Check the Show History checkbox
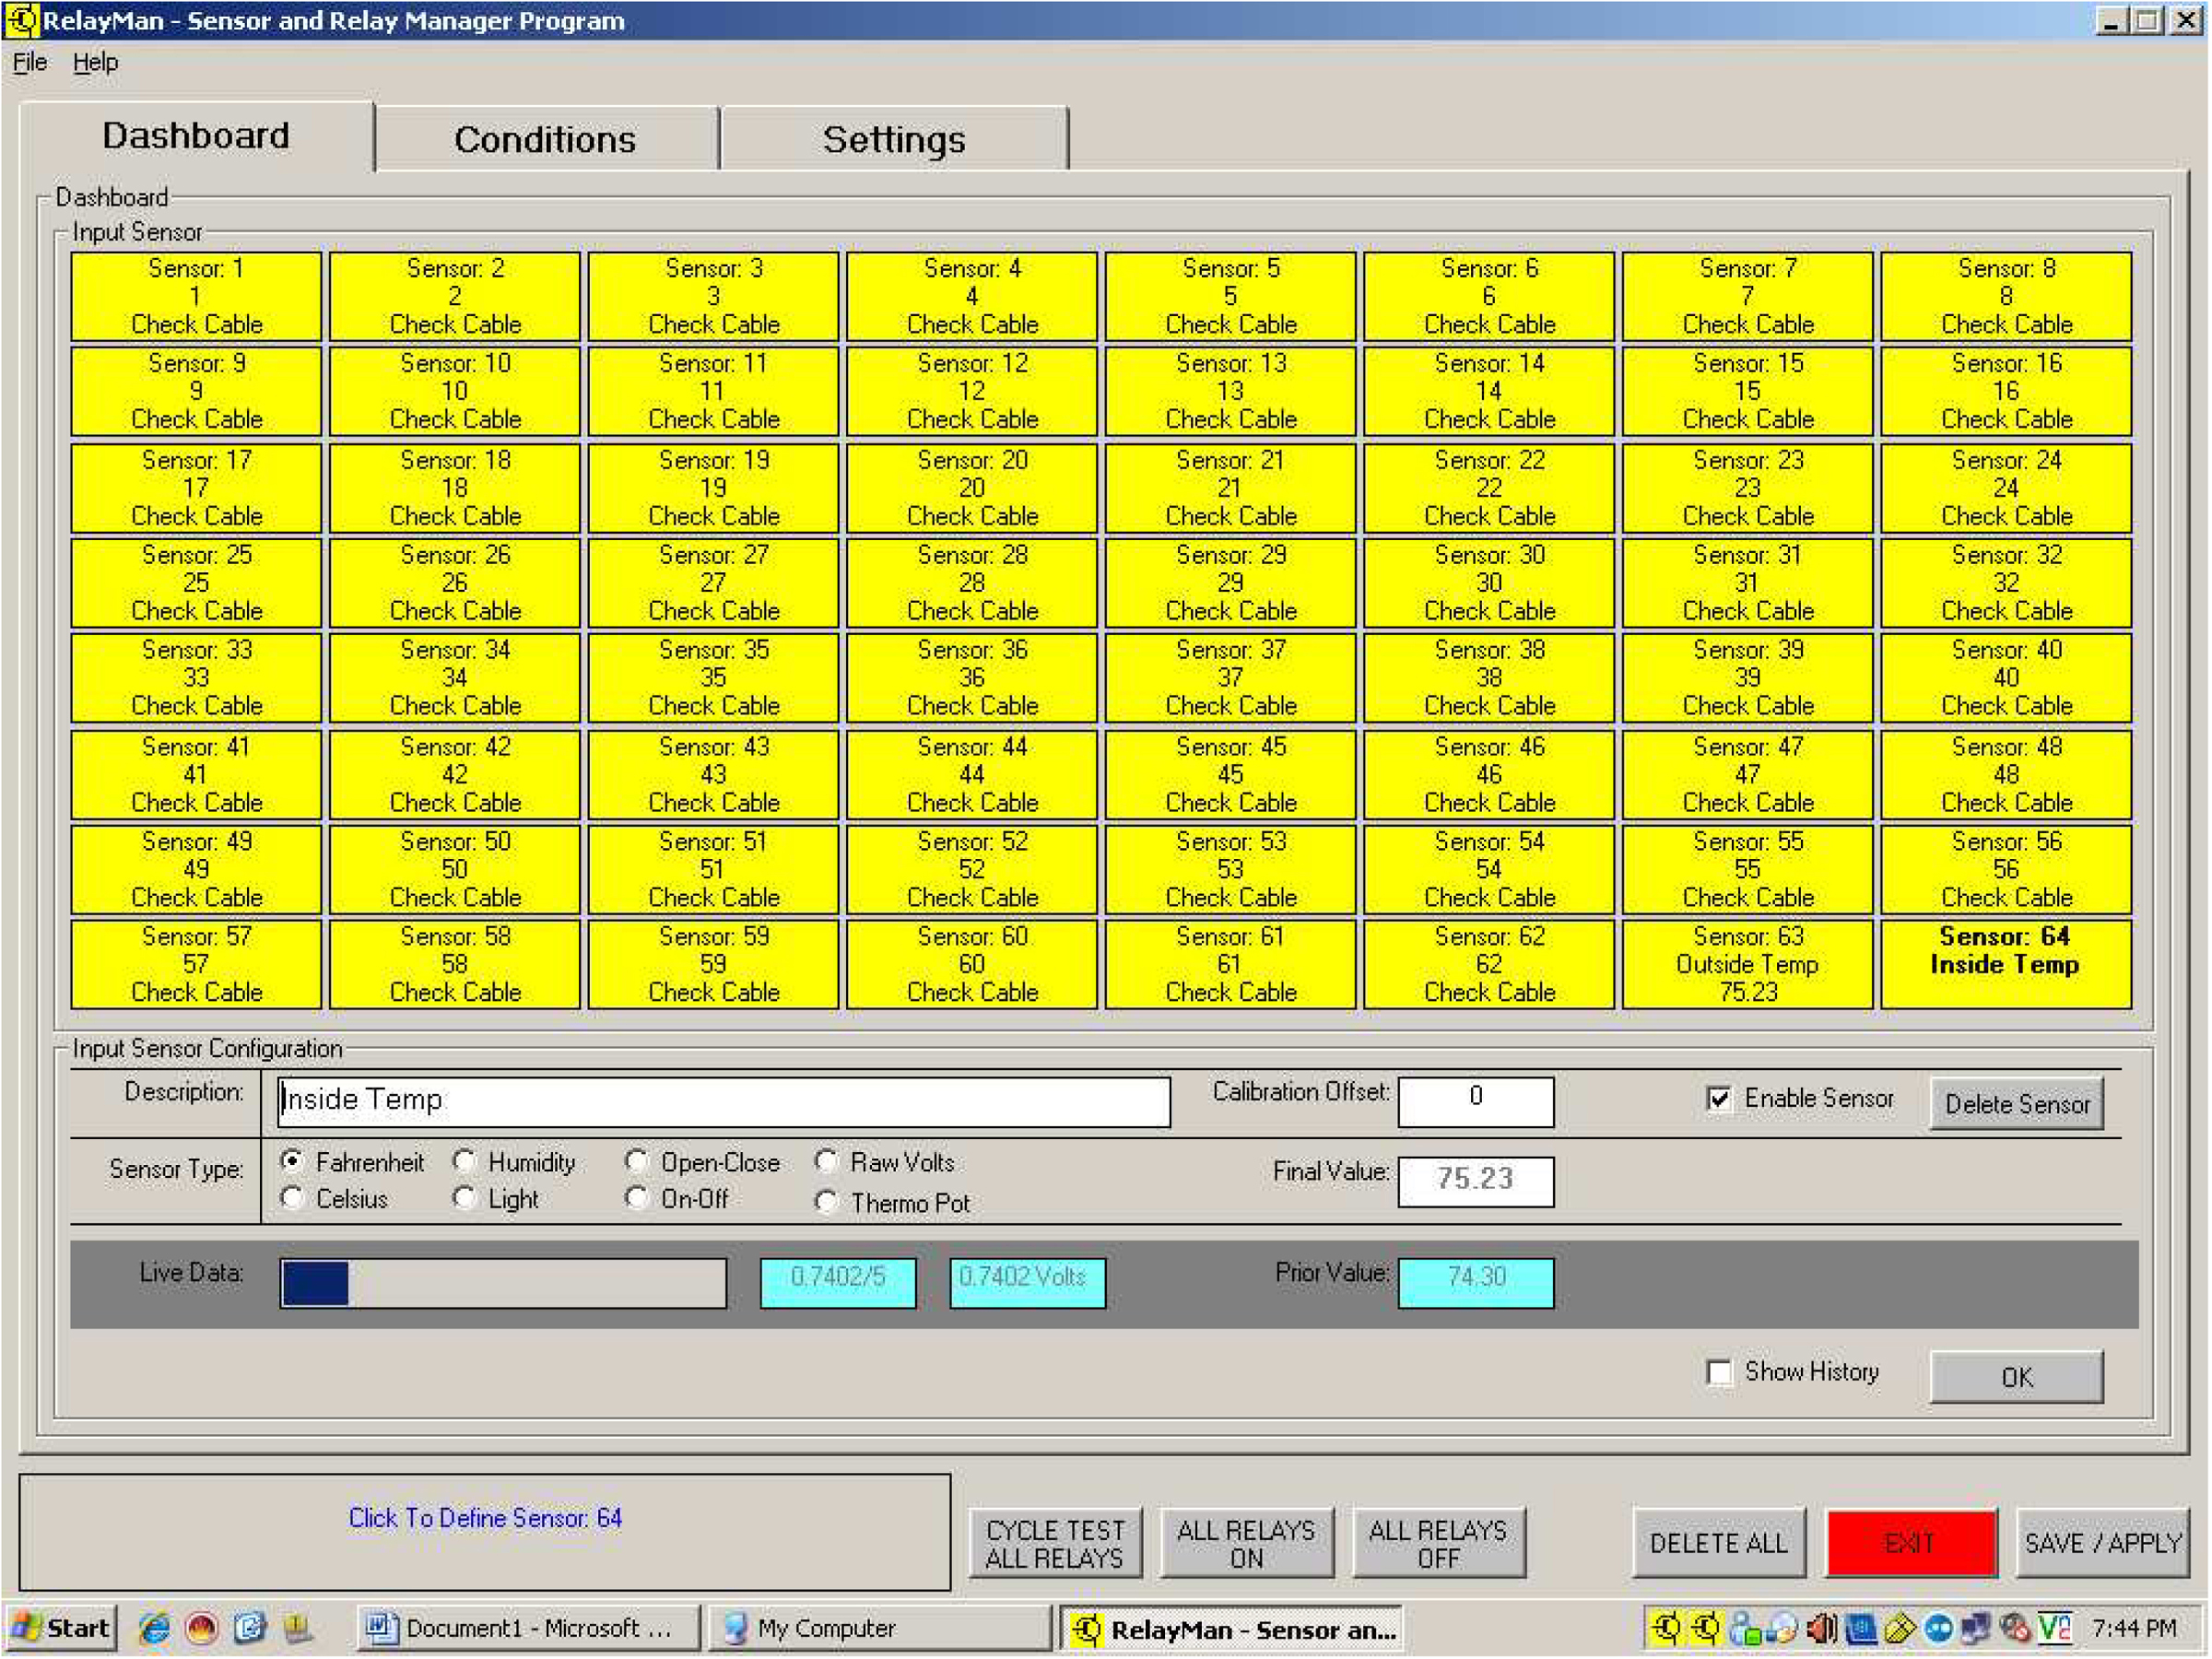The image size is (2212, 1659). [1718, 1372]
